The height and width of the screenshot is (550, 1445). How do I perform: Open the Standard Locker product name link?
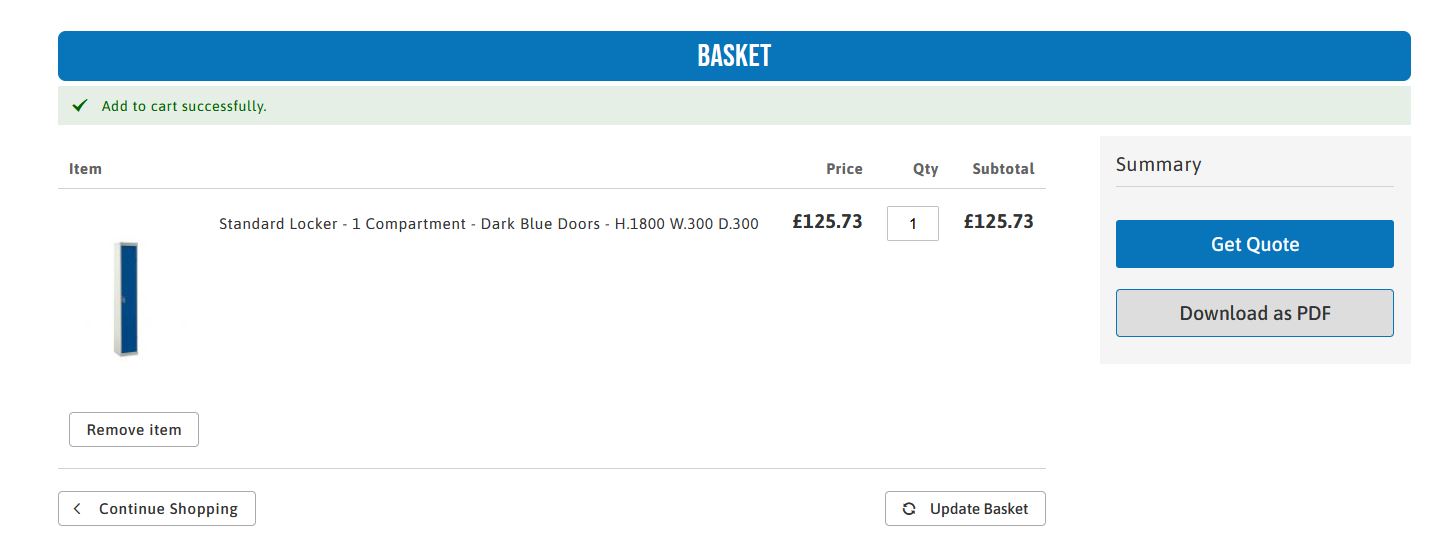(x=488, y=224)
